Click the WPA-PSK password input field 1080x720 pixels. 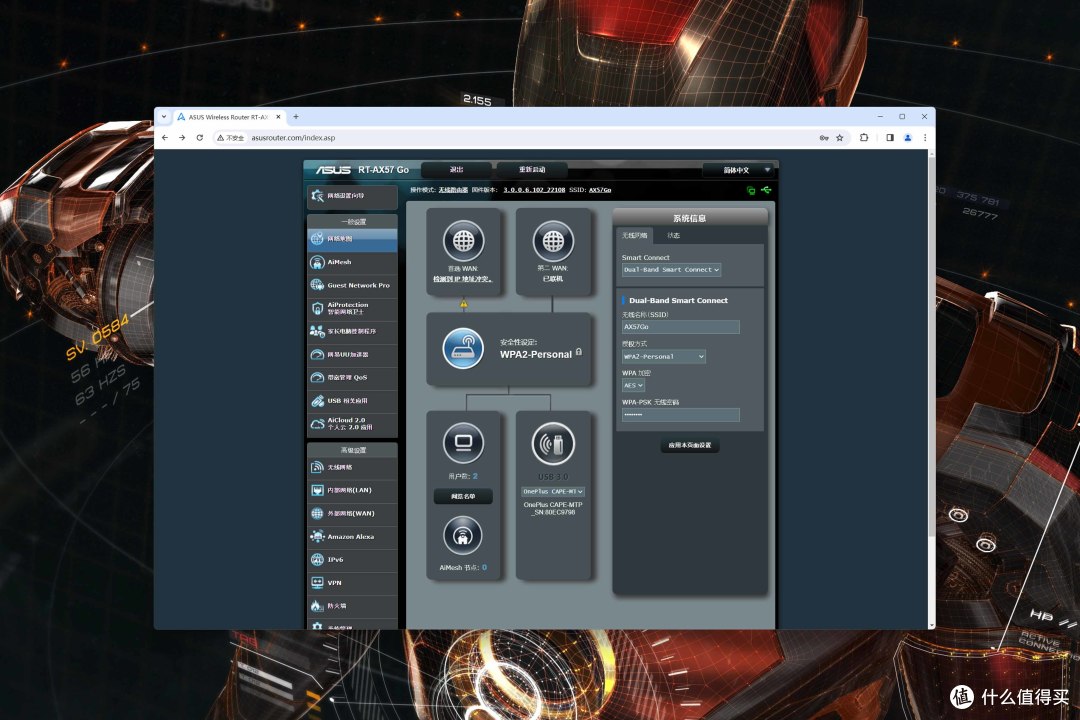[681, 414]
